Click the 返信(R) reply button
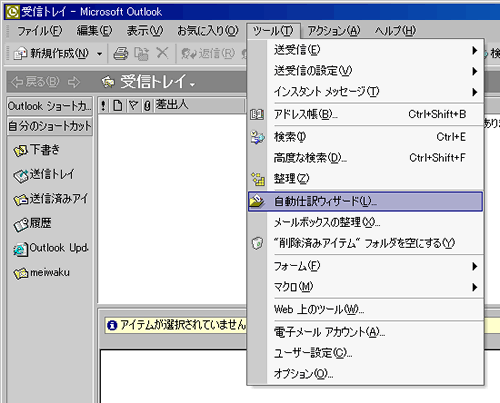 (x=208, y=53)
